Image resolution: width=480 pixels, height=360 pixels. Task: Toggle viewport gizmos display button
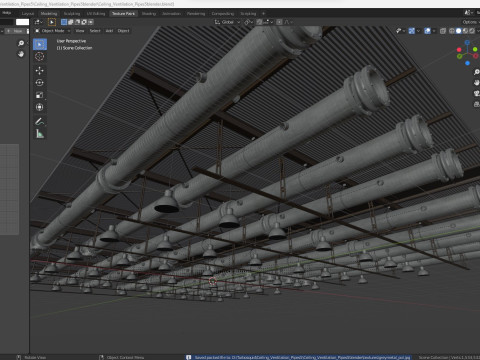pos(412,31)
